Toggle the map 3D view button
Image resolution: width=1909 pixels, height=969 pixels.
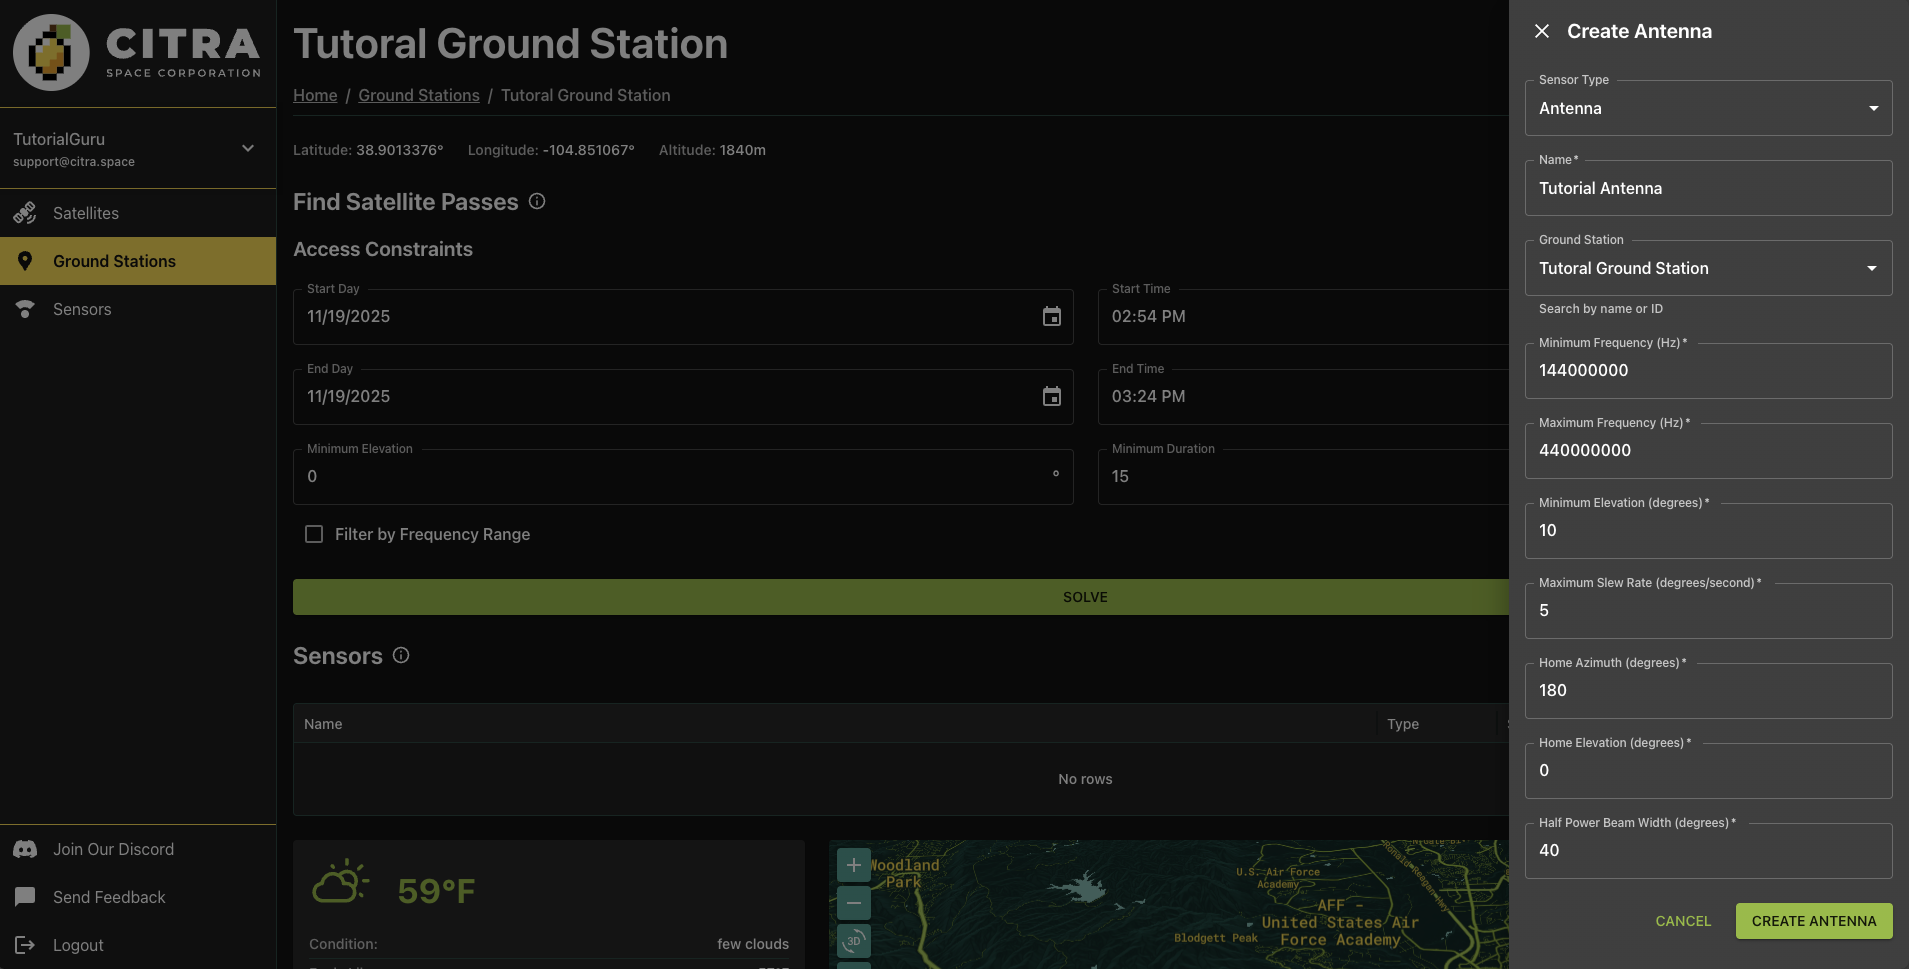pyautogui.click(x=854, y=941)
